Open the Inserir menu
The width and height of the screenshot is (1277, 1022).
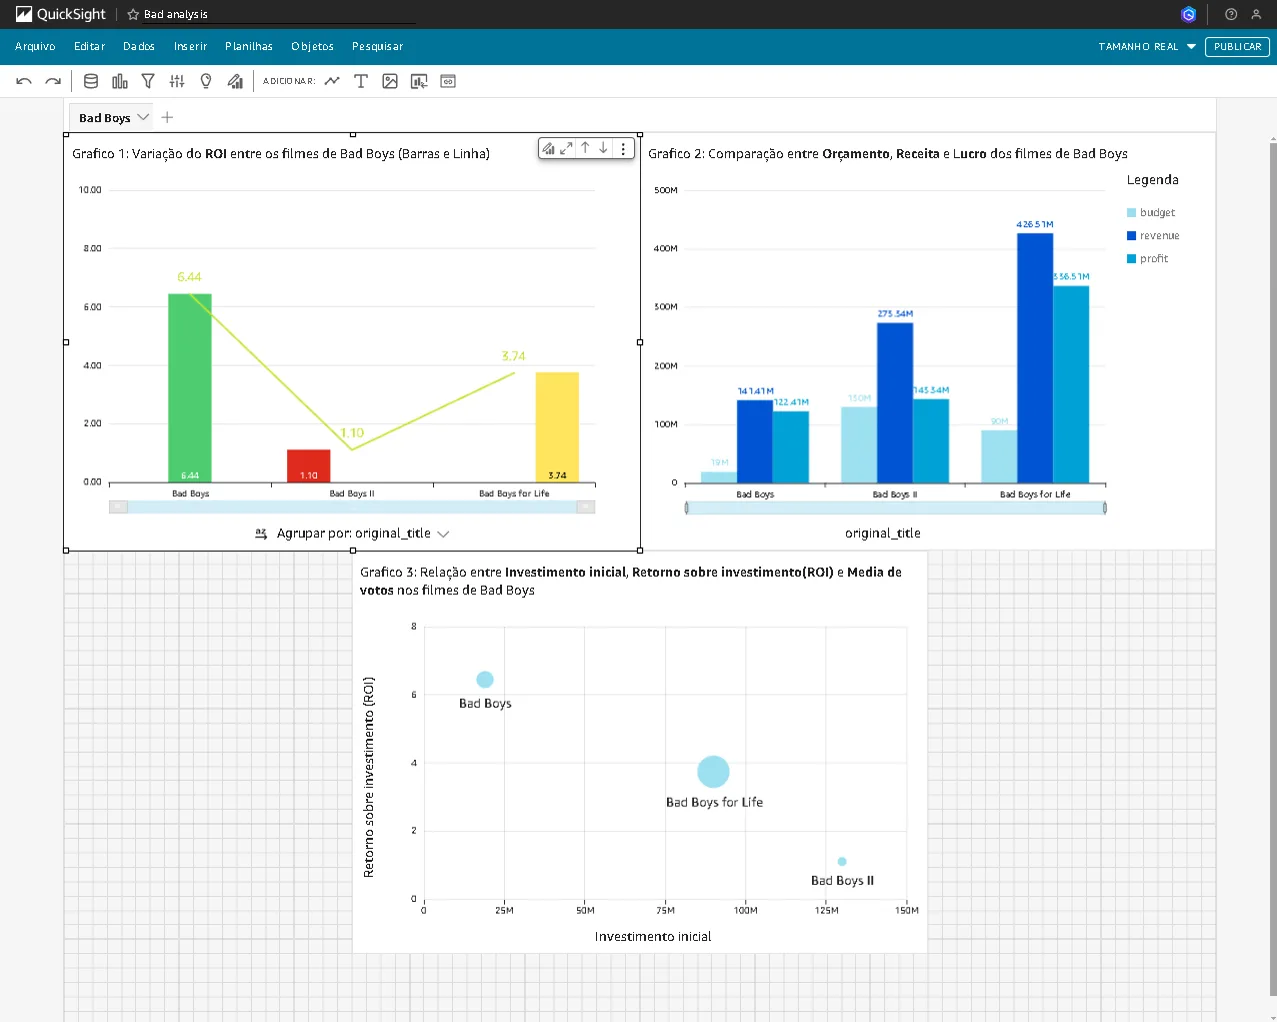(x=190, y=46)
